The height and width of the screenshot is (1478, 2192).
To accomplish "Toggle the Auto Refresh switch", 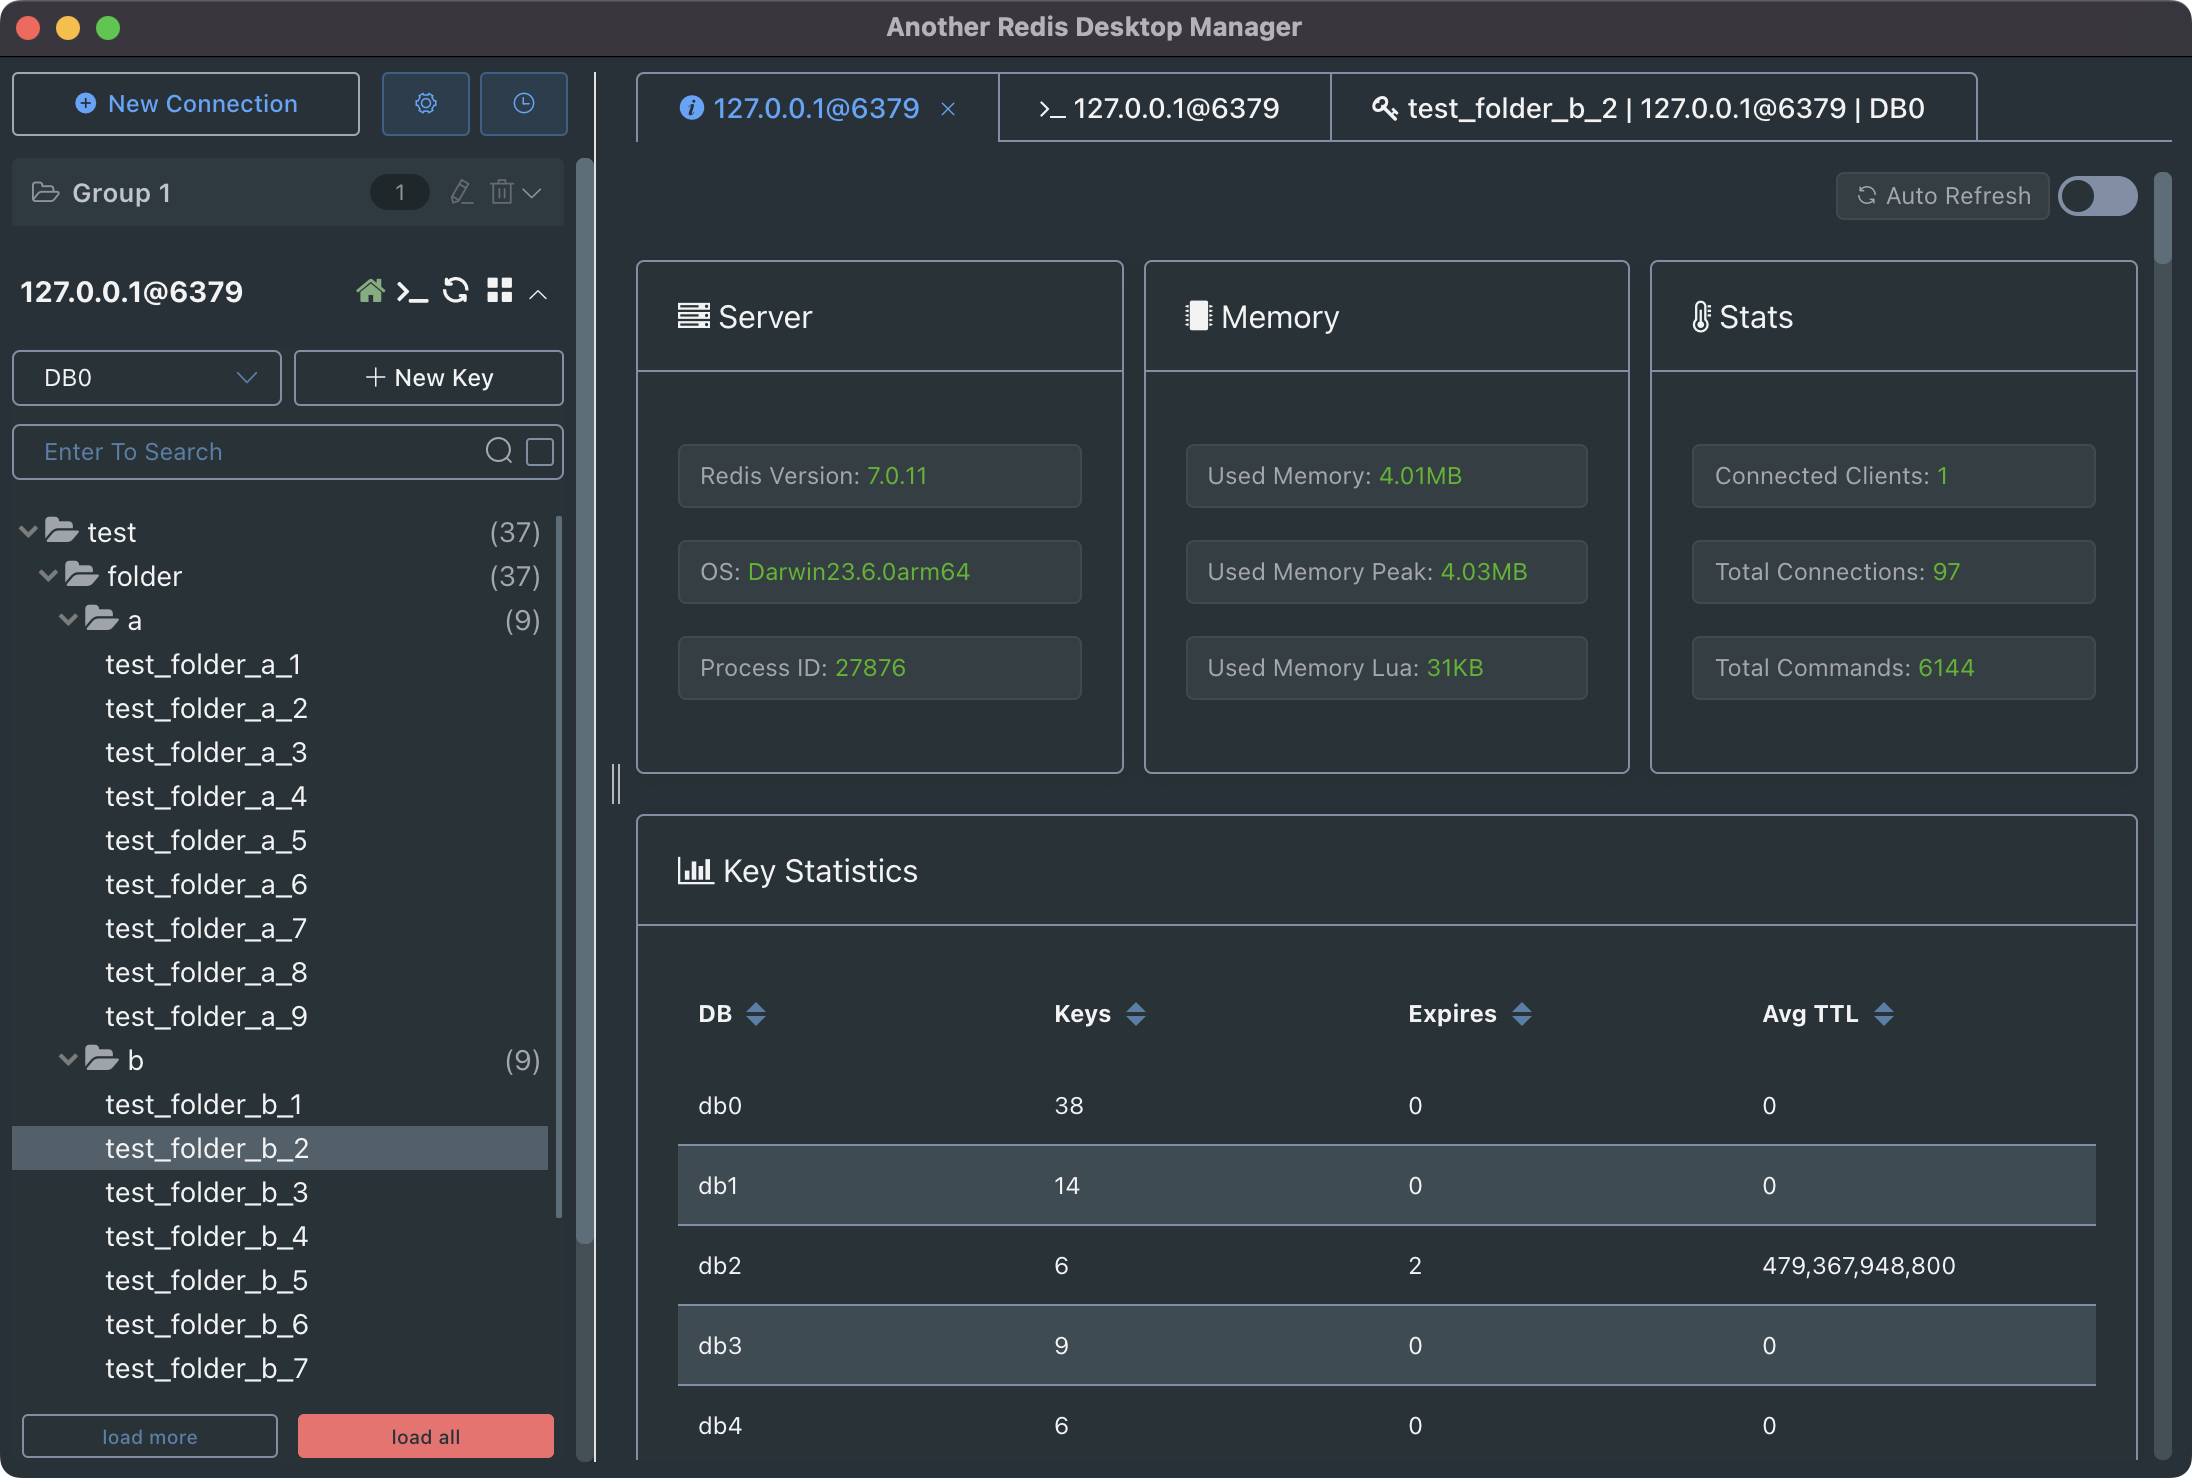I will (x=2098, y=195).
